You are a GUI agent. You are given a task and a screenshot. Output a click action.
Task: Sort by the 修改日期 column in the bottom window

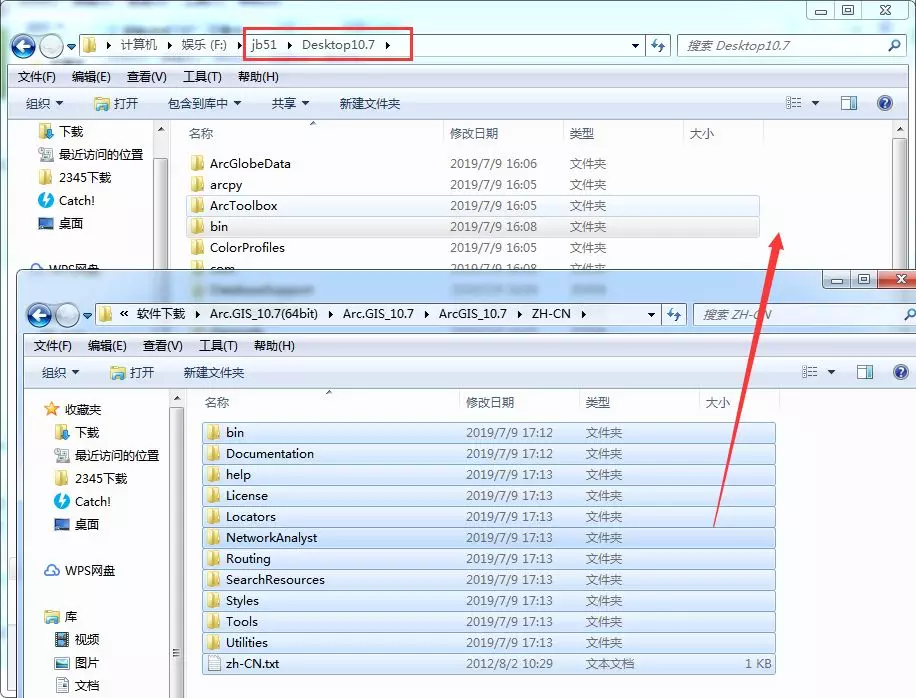tap(490, 402)
